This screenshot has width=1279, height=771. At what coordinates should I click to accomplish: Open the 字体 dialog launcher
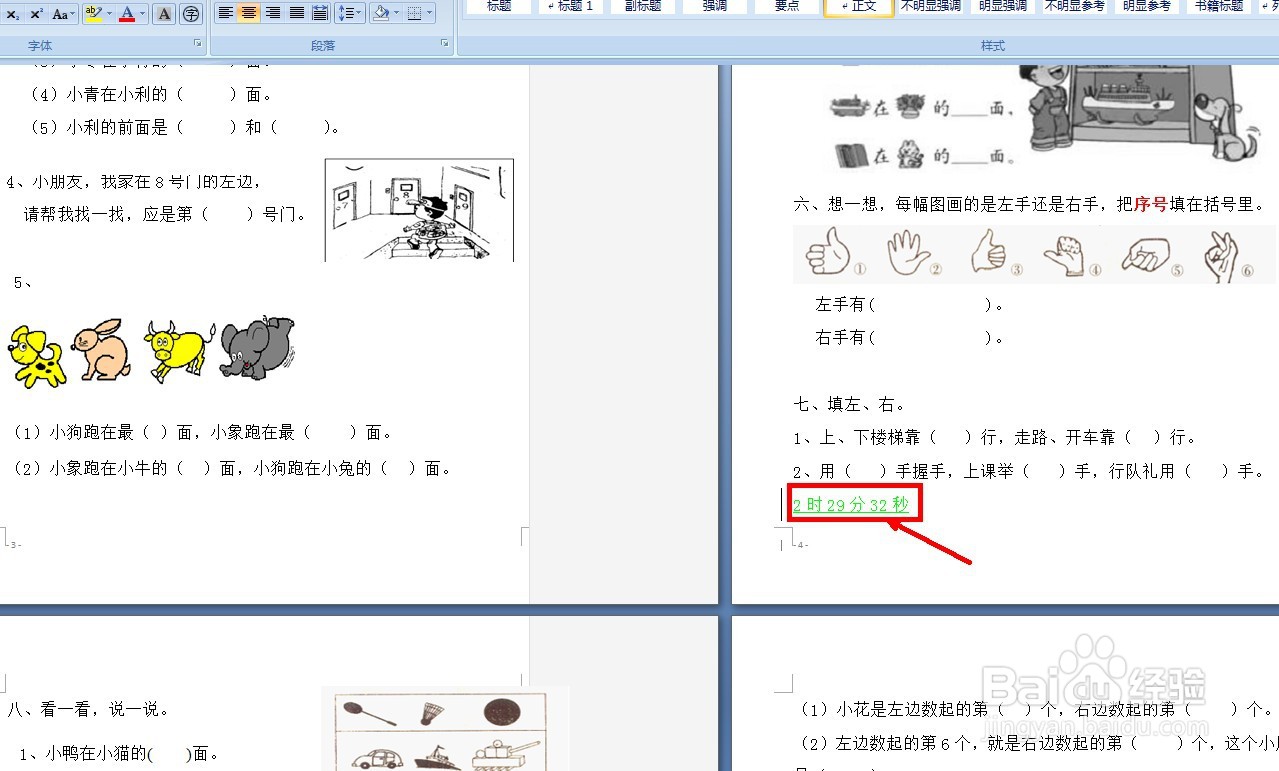click(x=196, y=42)
